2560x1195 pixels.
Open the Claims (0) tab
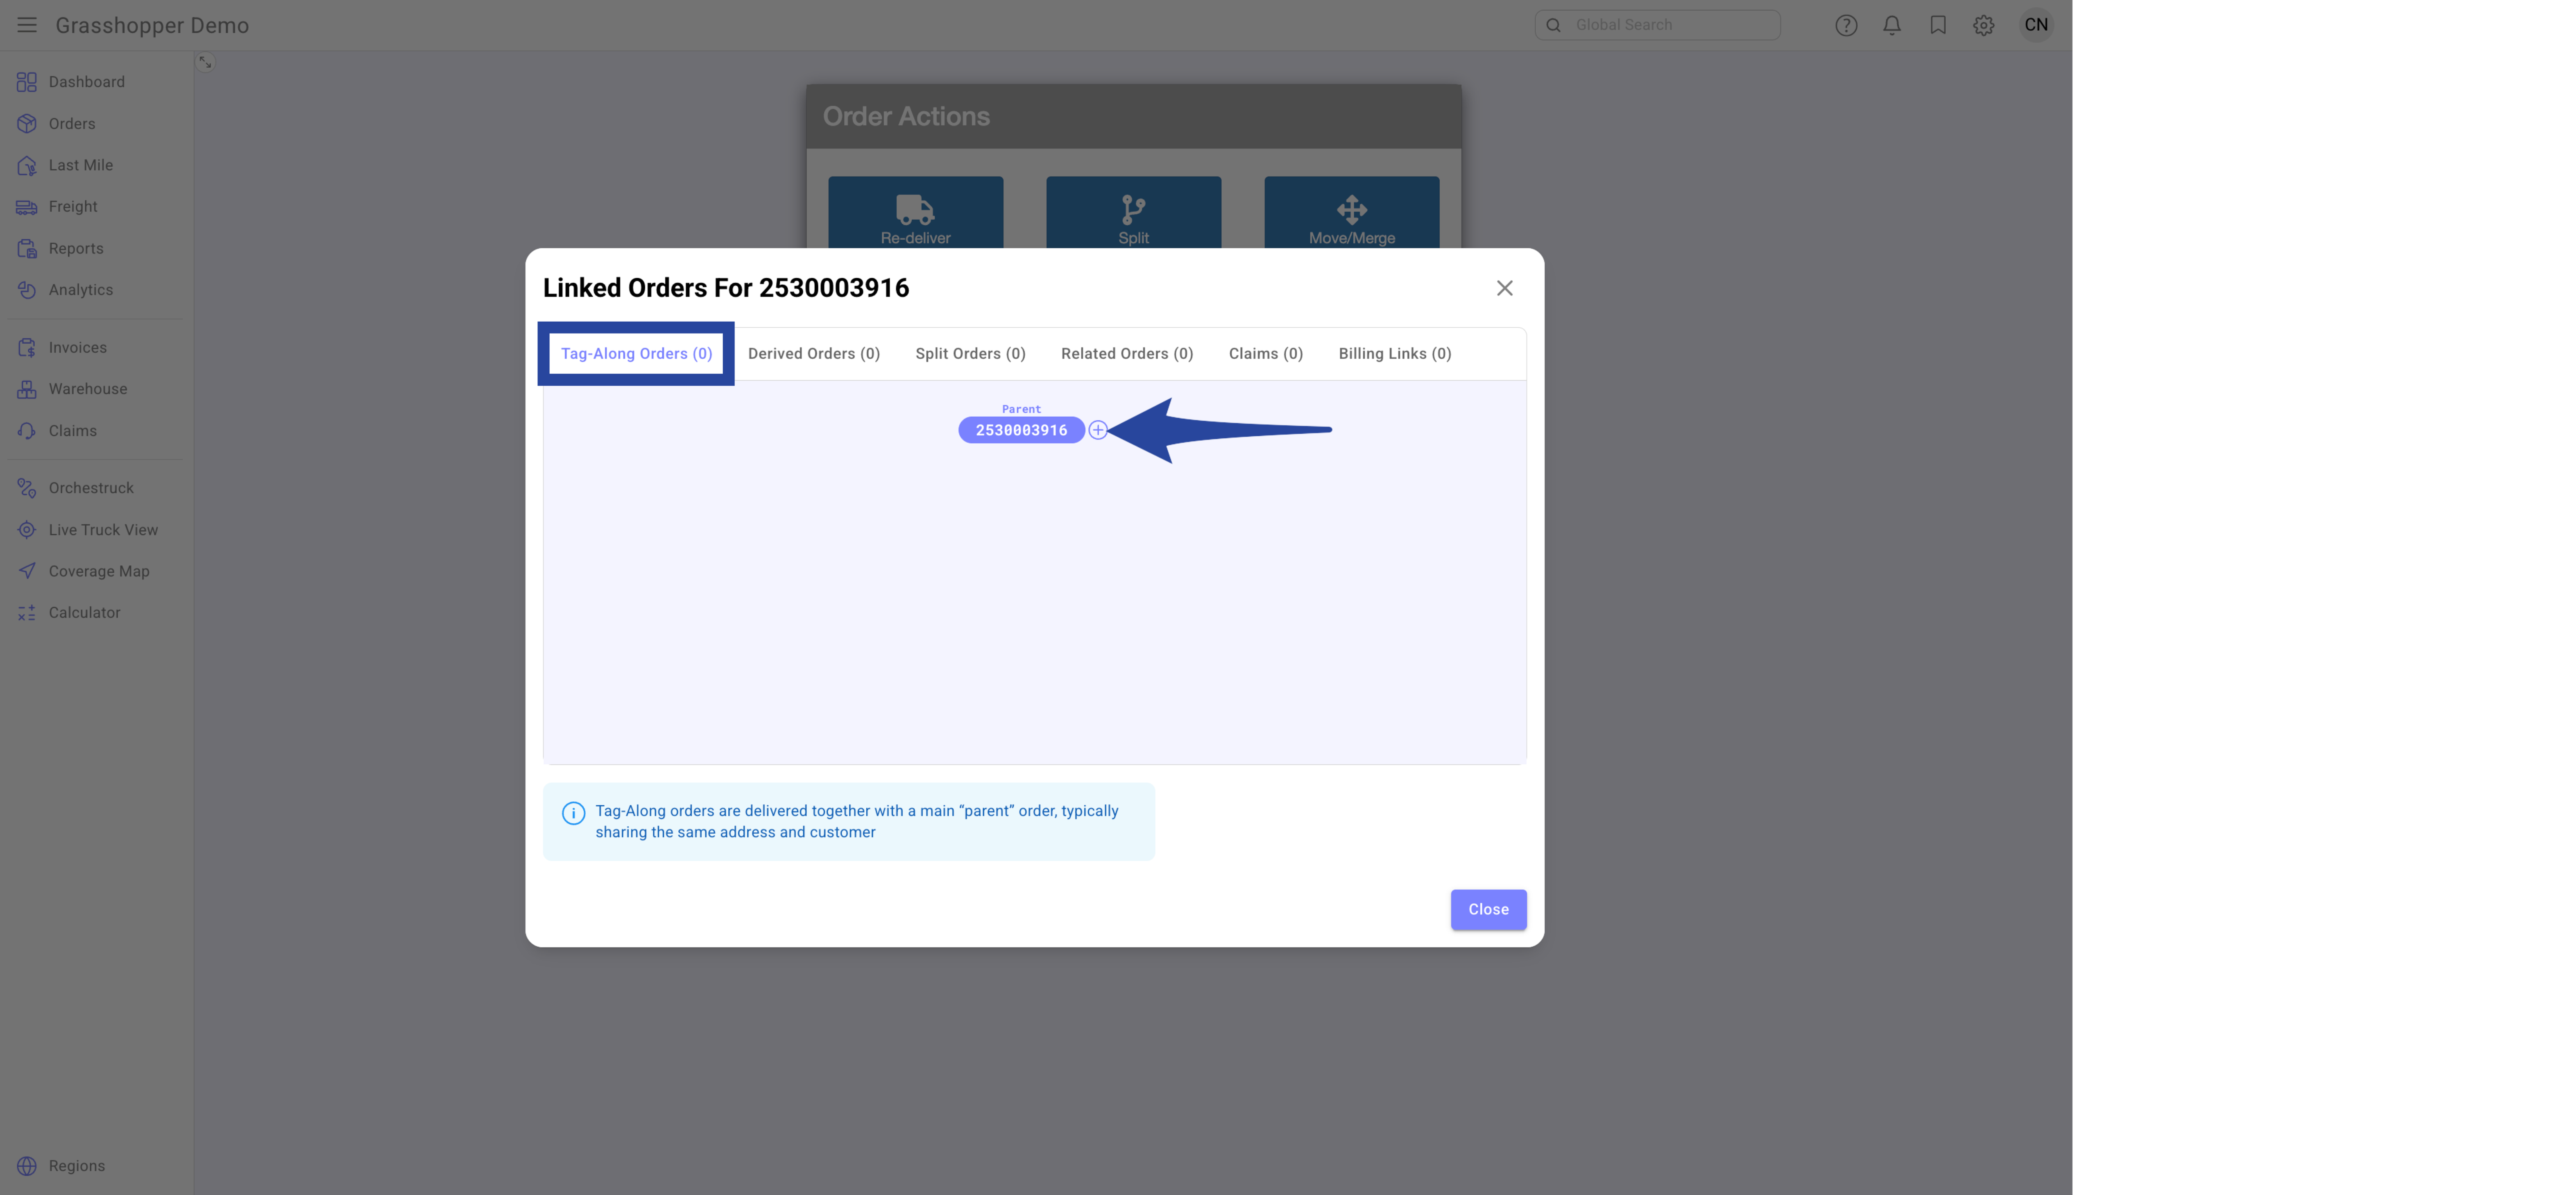[x=1265, y=354]
